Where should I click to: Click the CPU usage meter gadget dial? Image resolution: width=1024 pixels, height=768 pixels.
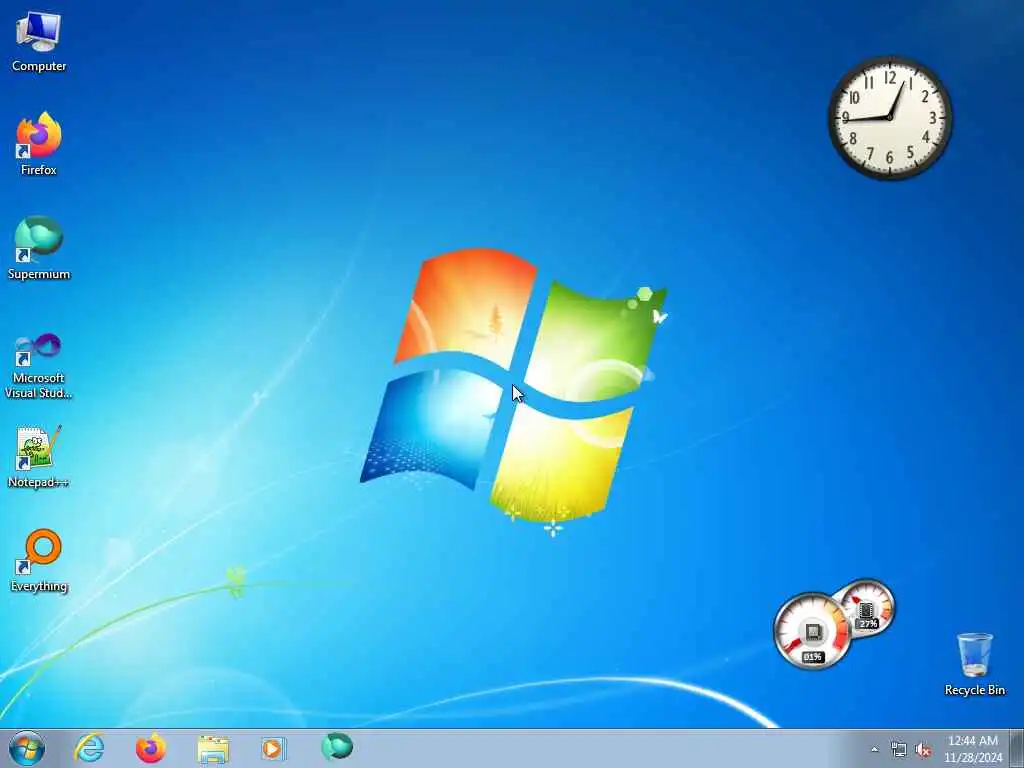point(812,631)
